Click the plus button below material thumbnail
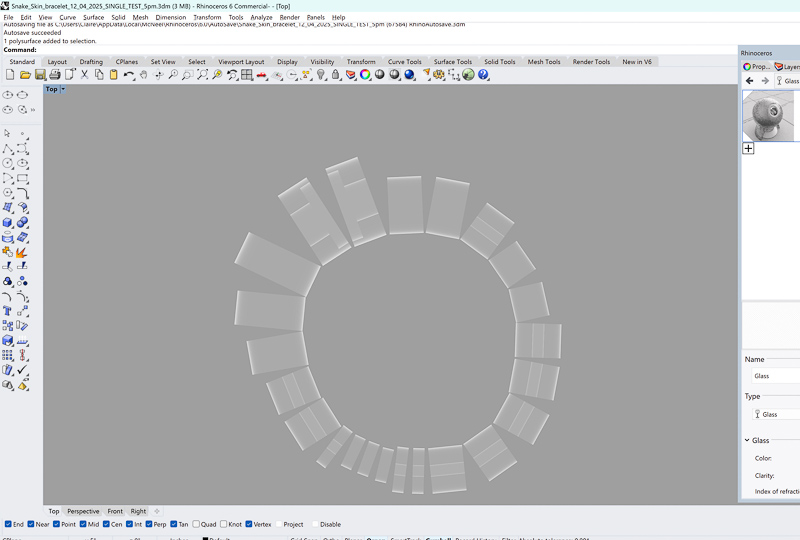The height and width of the screenshot is (540, 800). pyautogui.click(x=748, y=148)
